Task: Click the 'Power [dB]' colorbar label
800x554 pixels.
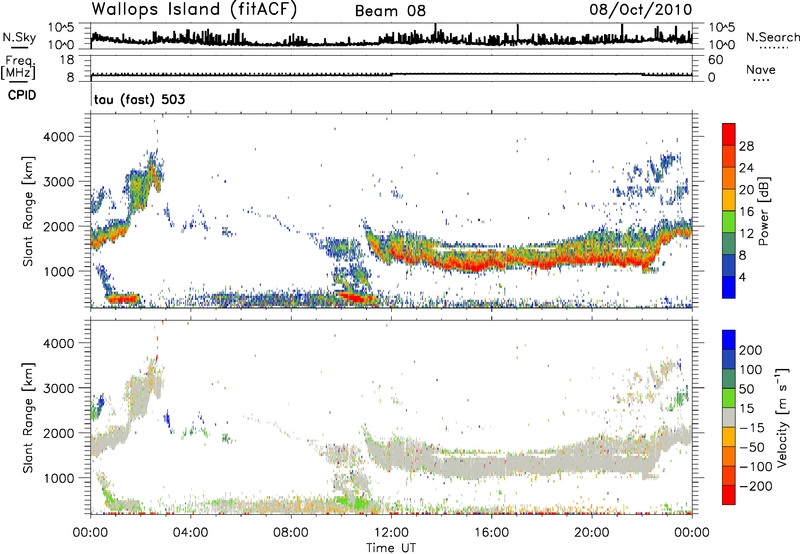Action: [763, 211]
